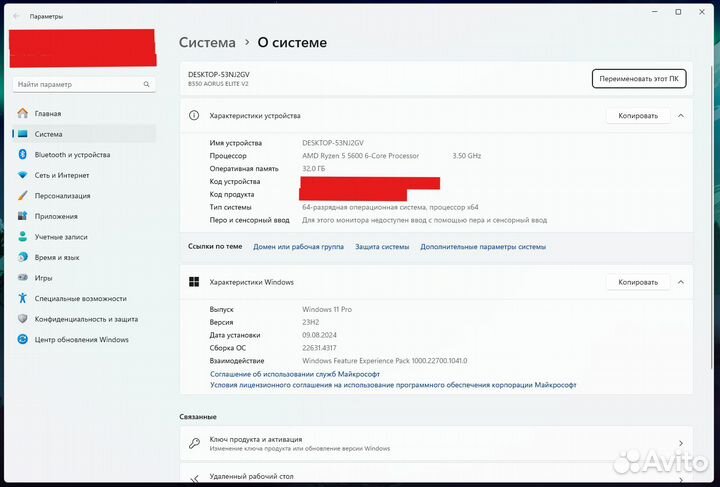
Task: Open Сеть и Интернет settings
Action: tap(62, 175)
